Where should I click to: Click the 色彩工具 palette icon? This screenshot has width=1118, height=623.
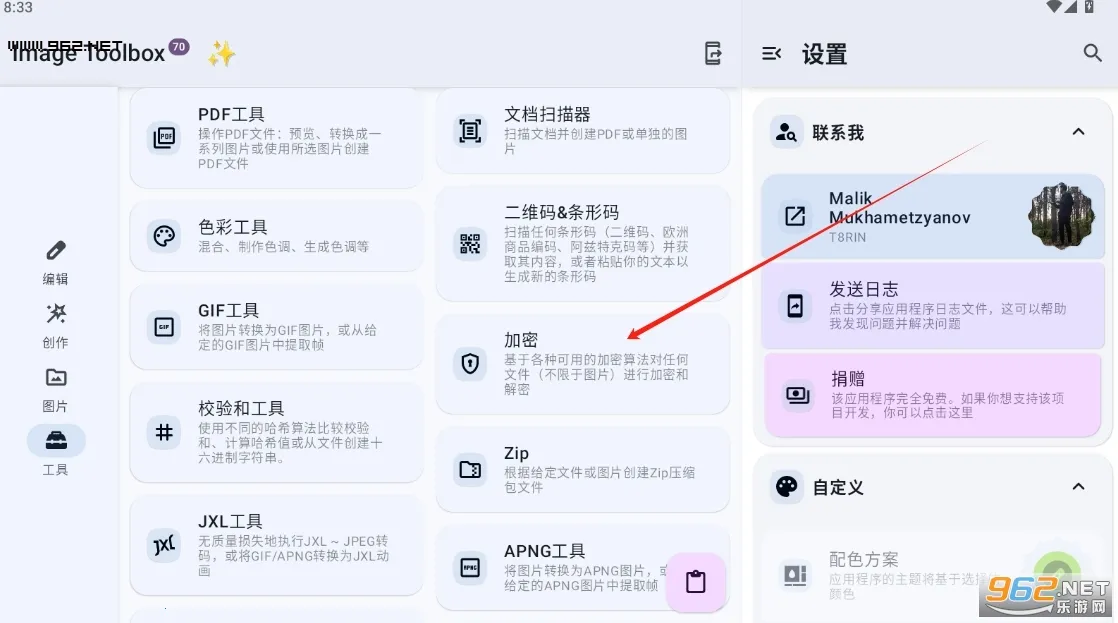163,236
